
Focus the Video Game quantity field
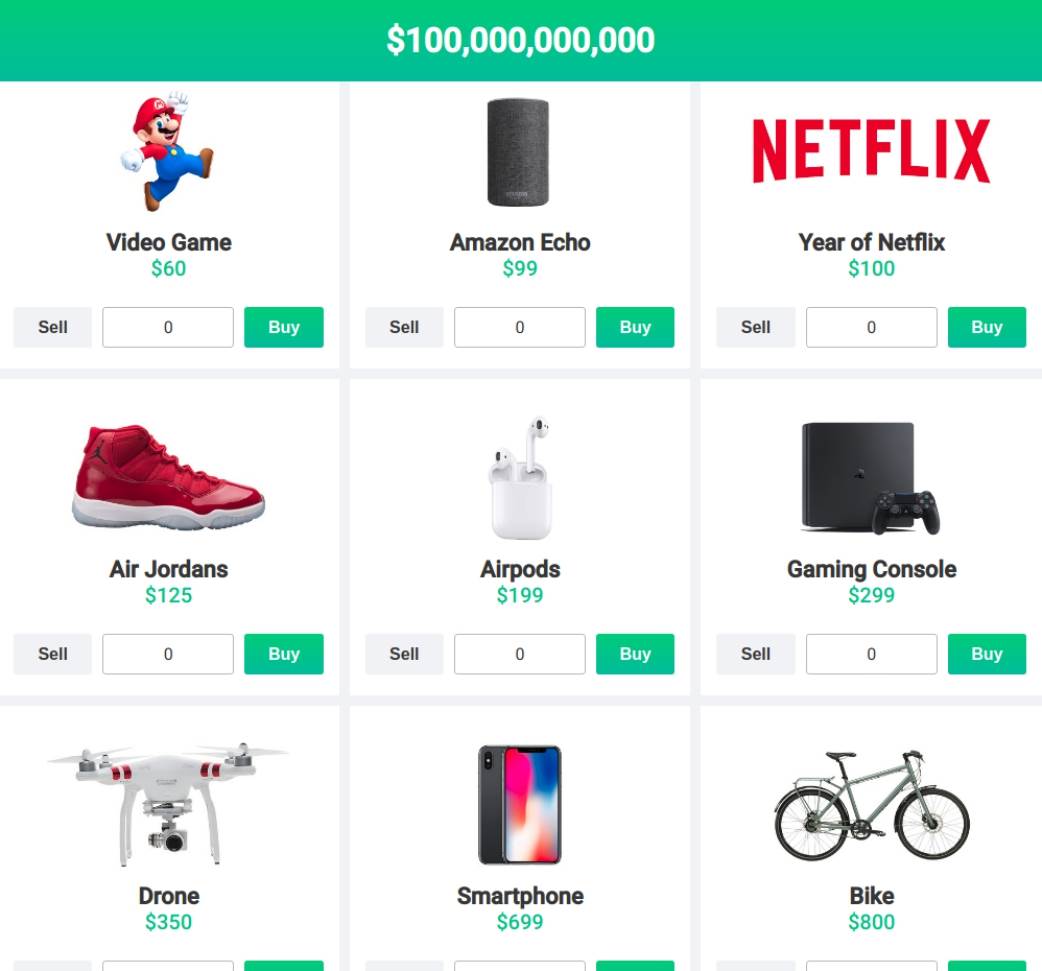point(168,327)
